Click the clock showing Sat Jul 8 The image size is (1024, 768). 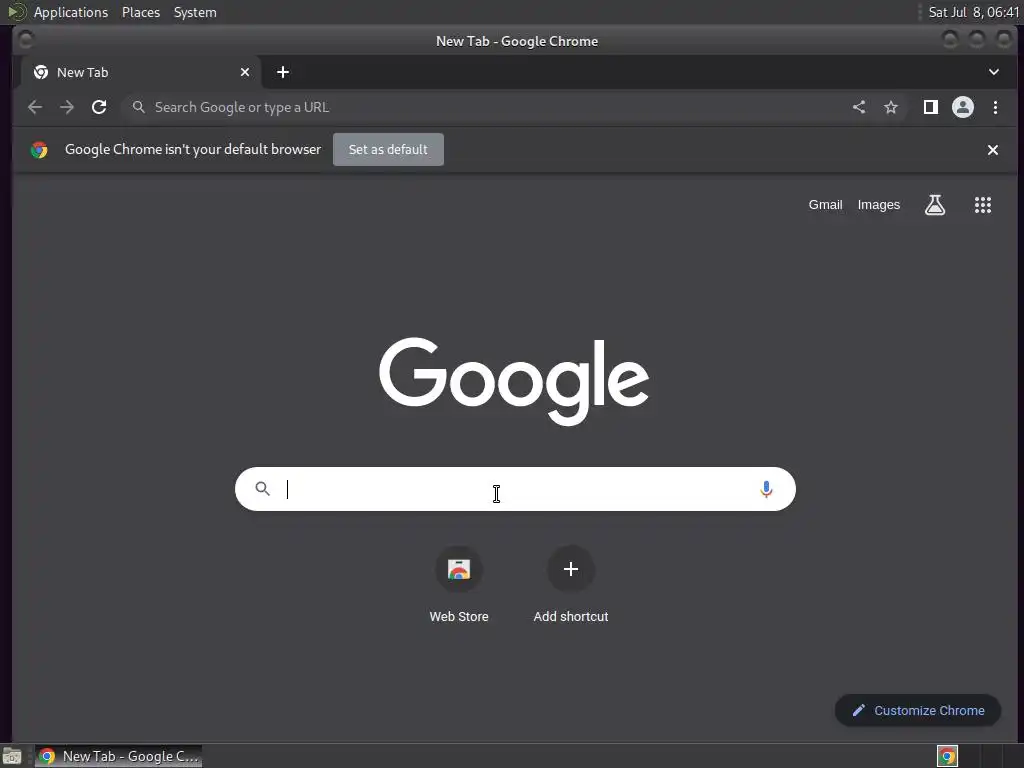click(x=973, y=12)
